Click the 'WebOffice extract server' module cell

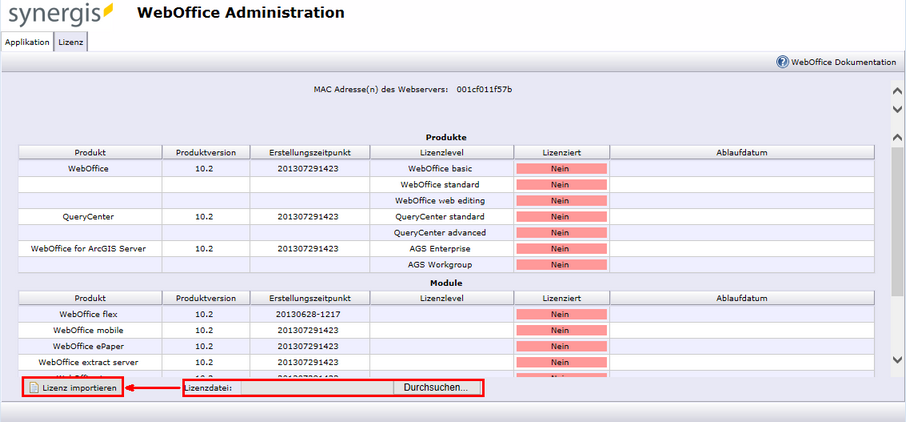point(90,362)
